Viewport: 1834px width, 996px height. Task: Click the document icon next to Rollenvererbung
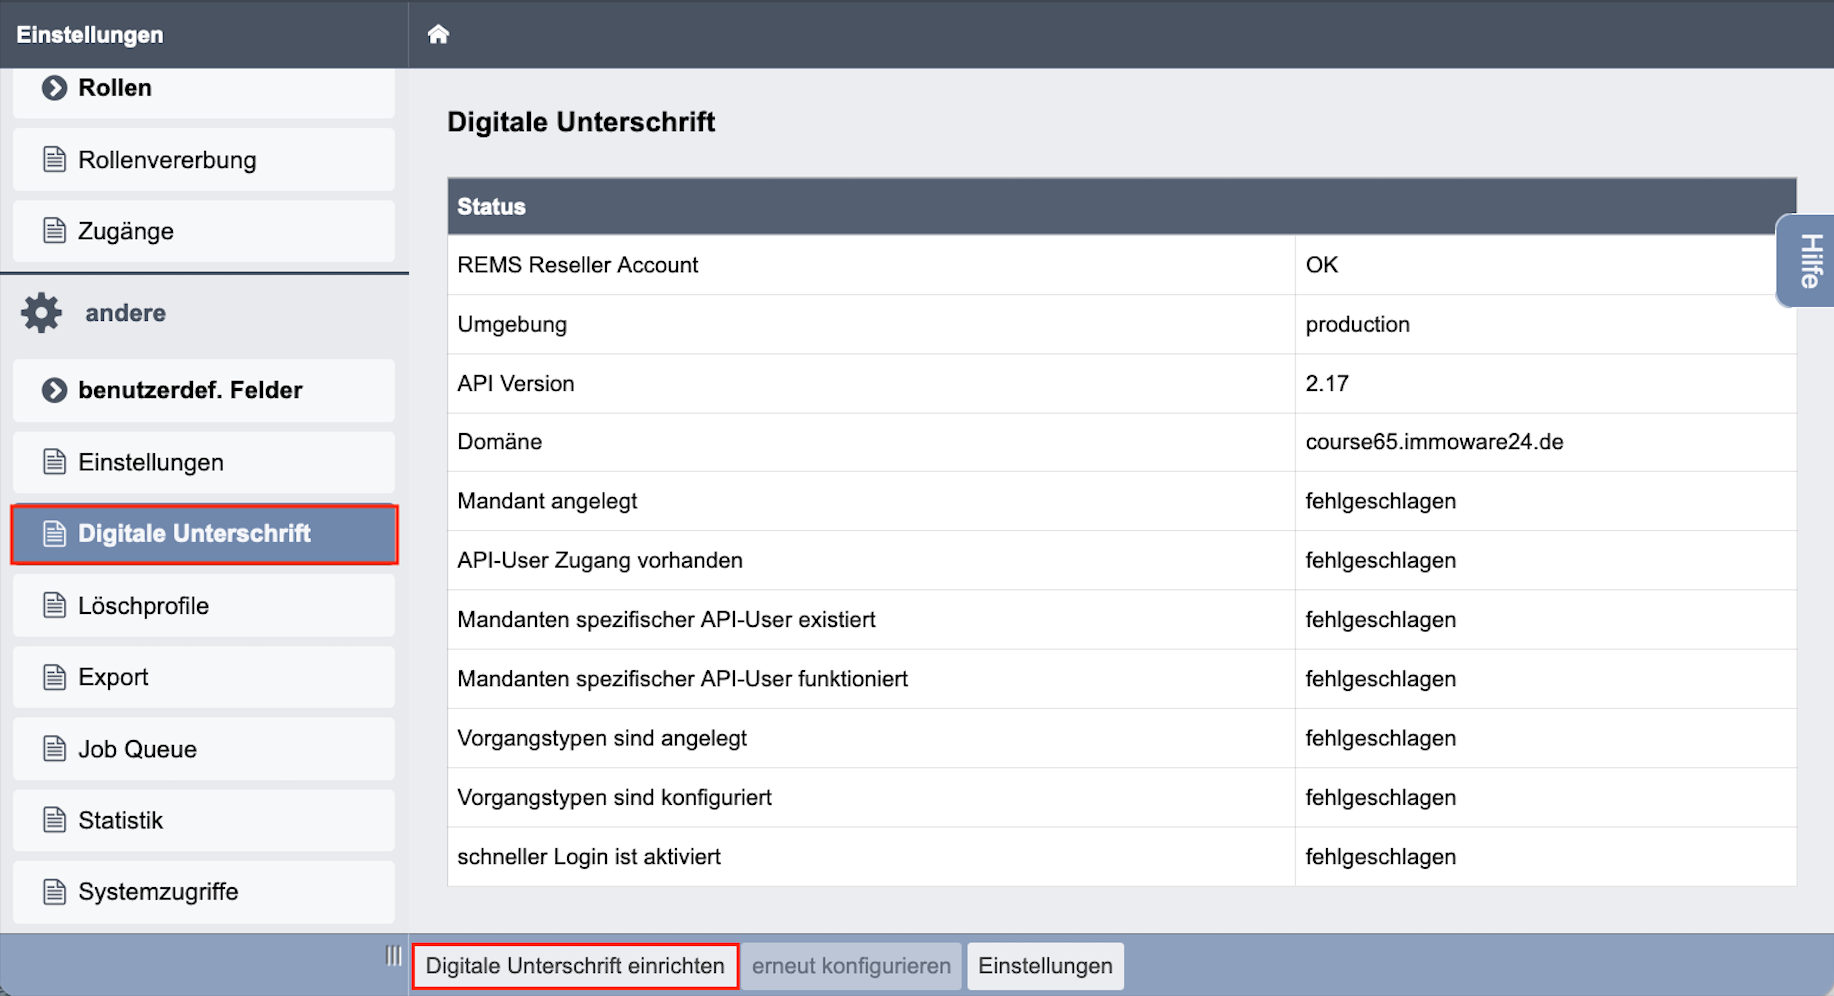coord(55,160)
